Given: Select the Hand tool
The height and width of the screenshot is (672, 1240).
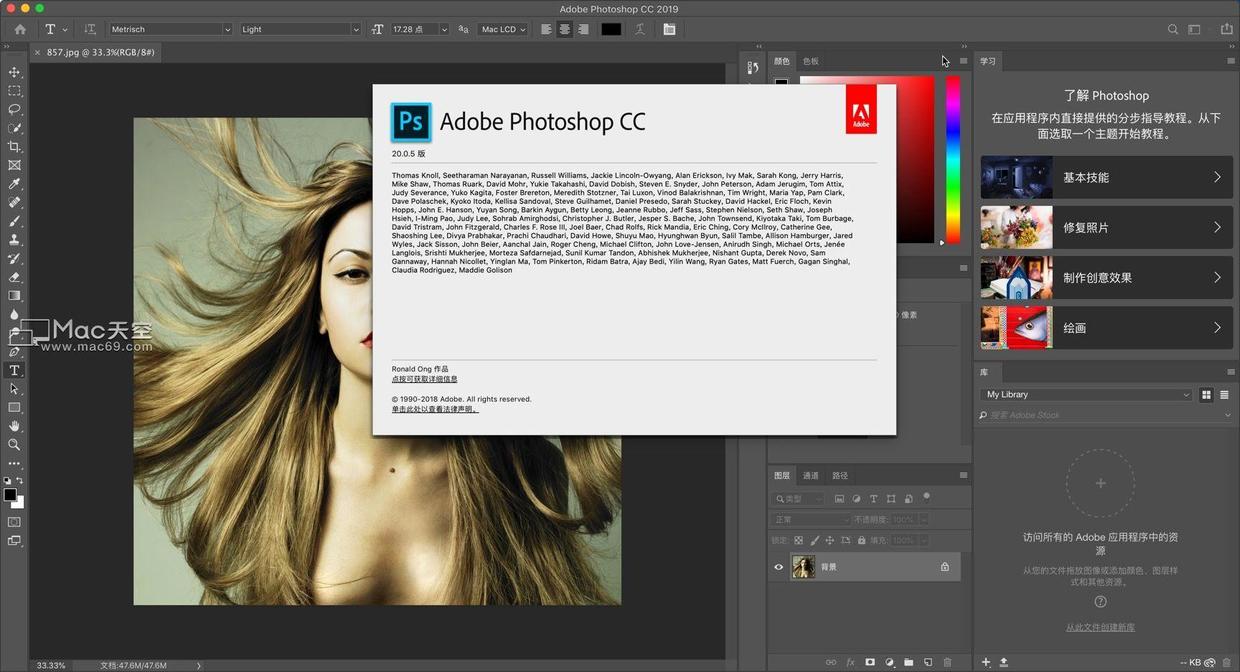Looking at the screenshot, I should [x=14, y=426].
